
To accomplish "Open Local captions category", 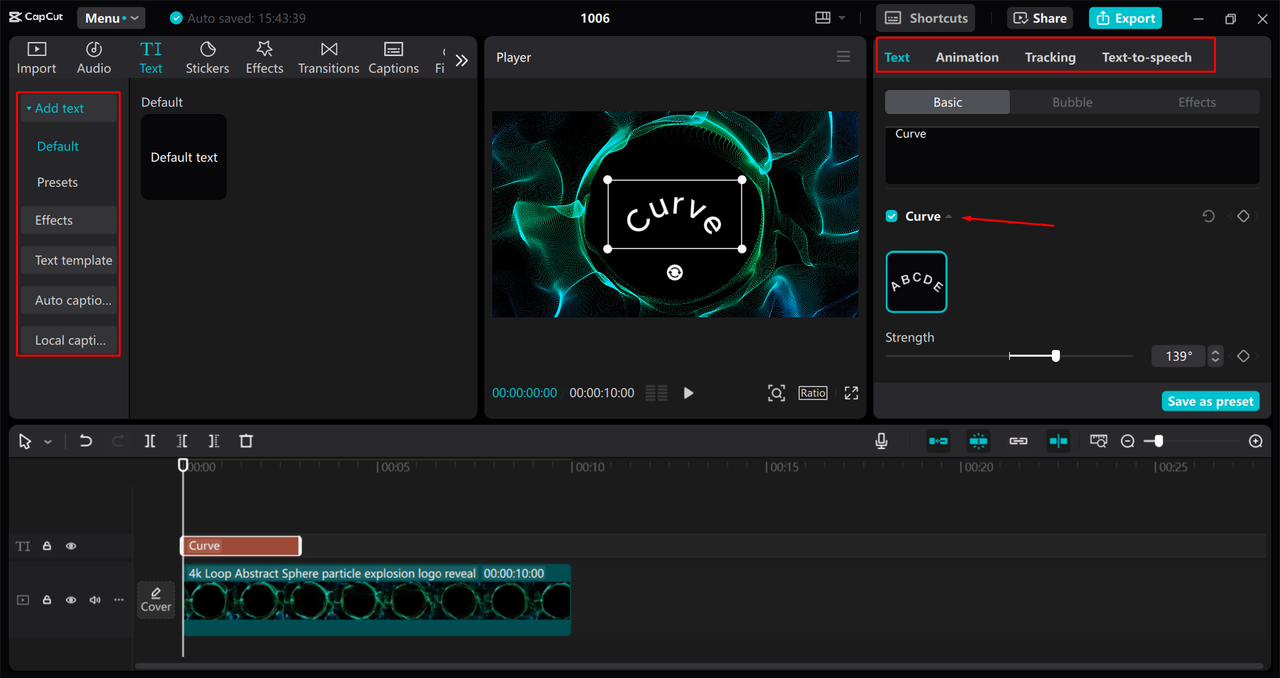I will click(x=68, y=340).
